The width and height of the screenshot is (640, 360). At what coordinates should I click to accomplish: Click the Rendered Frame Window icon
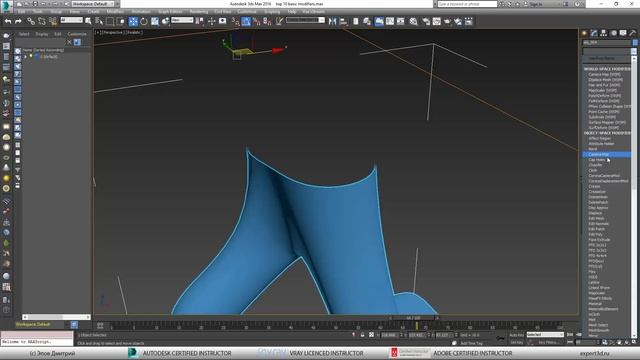(x=437, y=21)
